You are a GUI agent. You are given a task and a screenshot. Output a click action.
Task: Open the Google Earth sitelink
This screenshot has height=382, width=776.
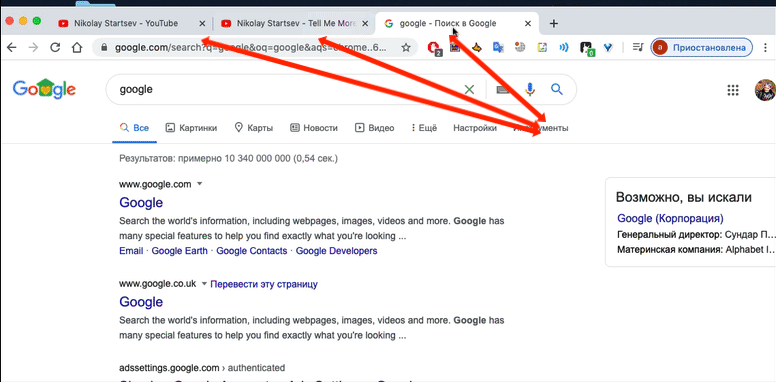tap(180, 251)
